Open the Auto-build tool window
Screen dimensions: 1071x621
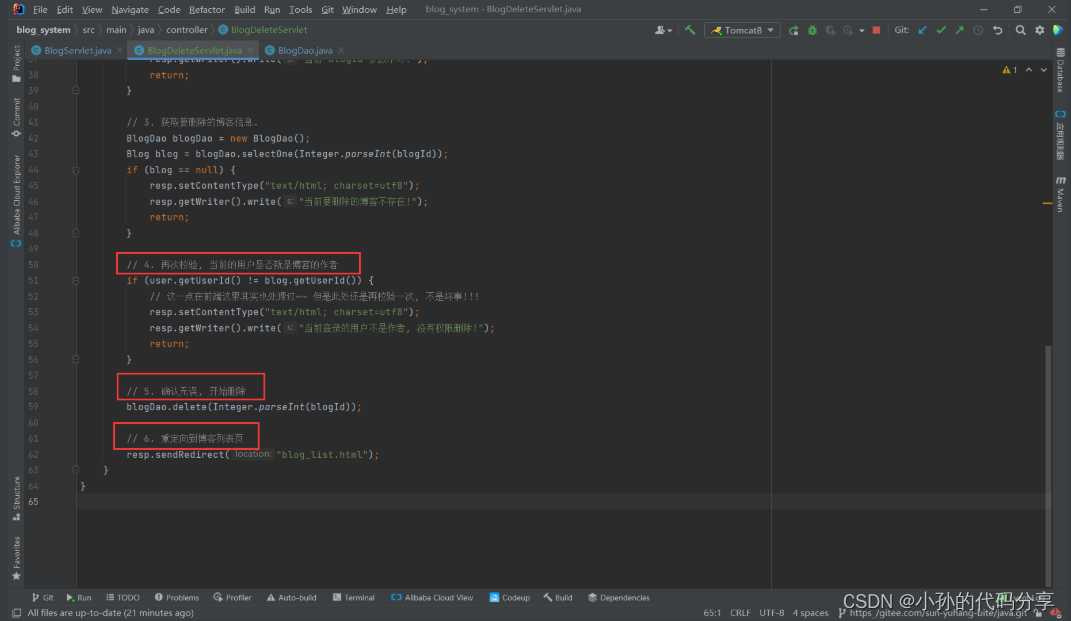pos(292,598)
